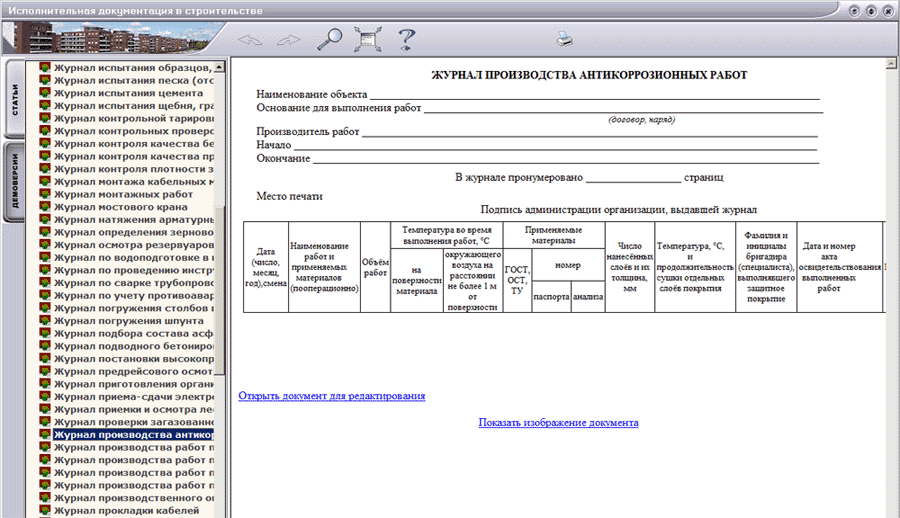The height and width of the screenshot is (518, 900).
Task: Click icon beside Журнал постановки высокопр
Action: point(45,358)
